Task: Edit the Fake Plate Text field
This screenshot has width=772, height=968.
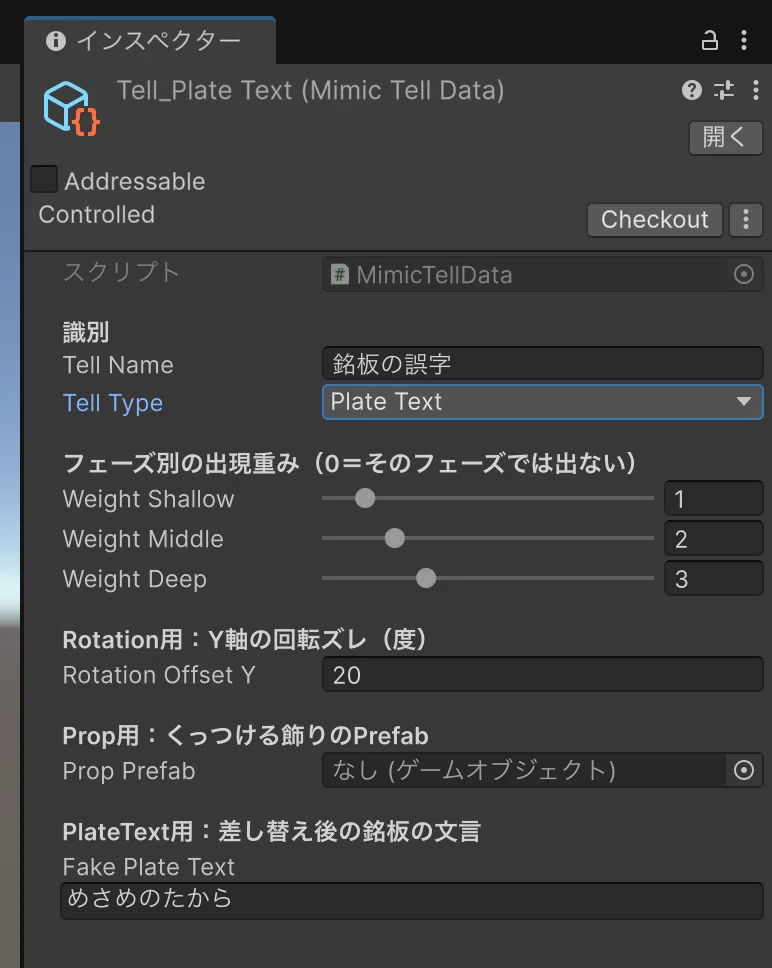Action: point(412,900)
